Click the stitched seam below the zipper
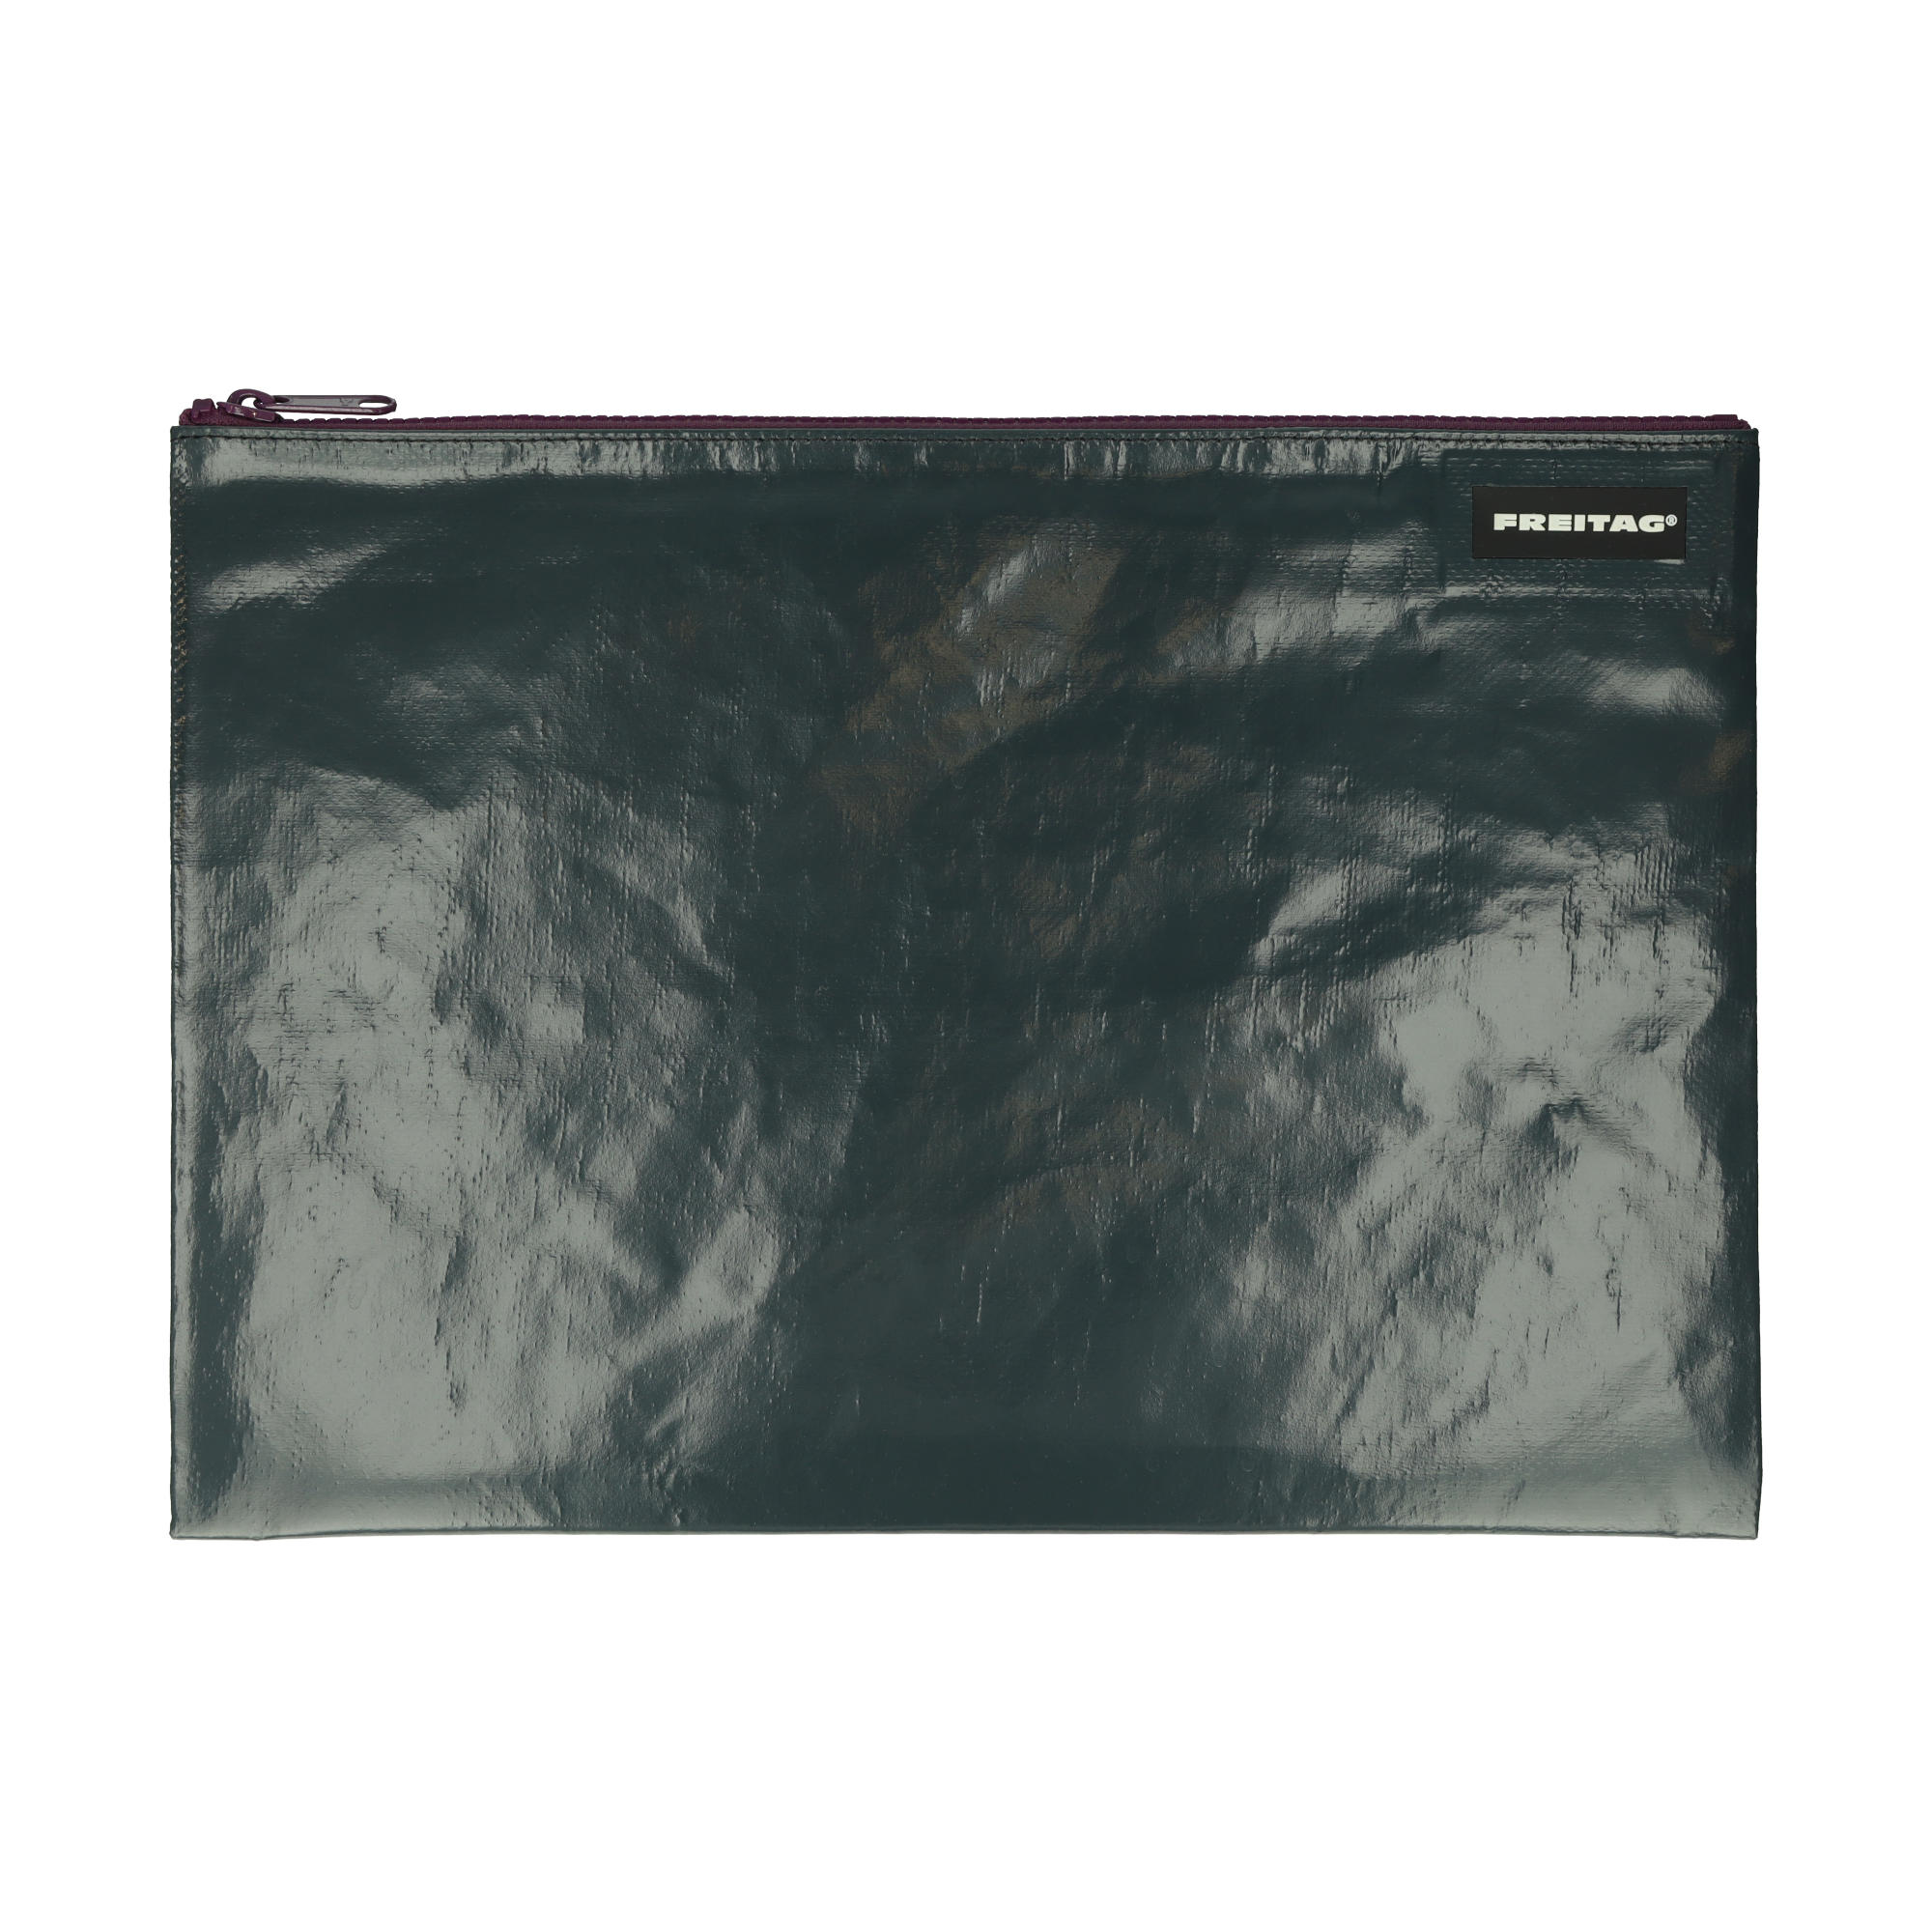The height and width of the screenshot is (1932, 1932). pyautogui.click(x=966, y=437)
